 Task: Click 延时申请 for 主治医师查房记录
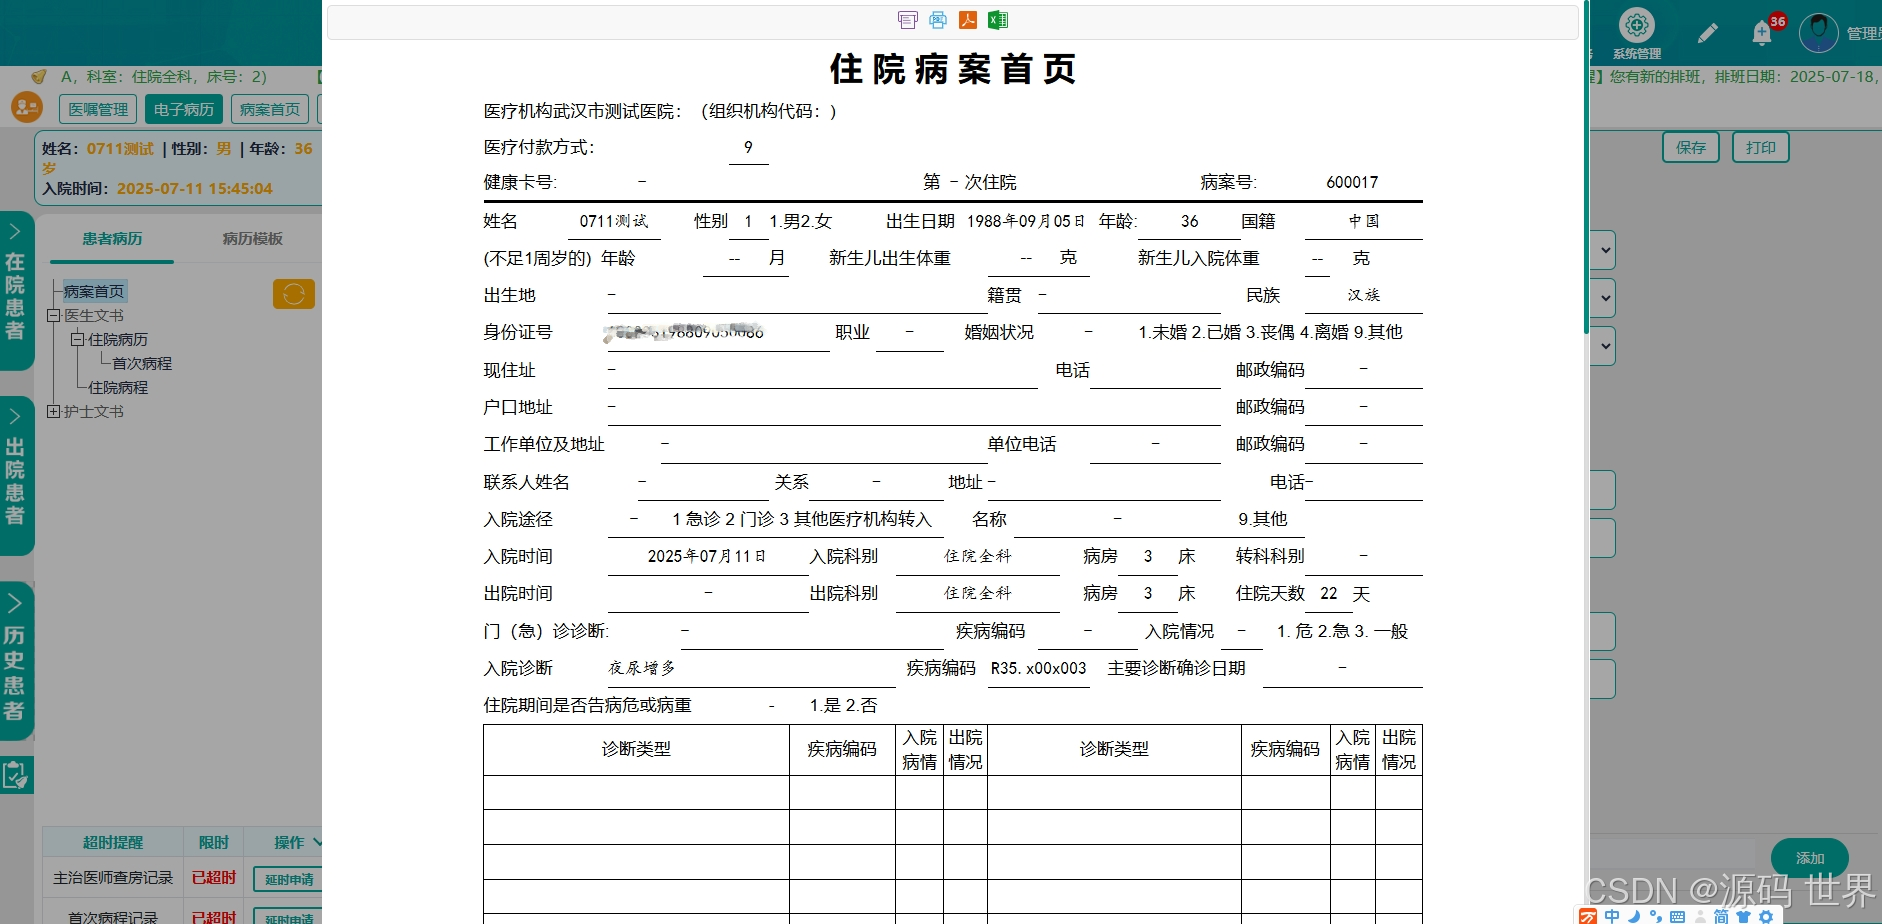[x=288, y=879]
